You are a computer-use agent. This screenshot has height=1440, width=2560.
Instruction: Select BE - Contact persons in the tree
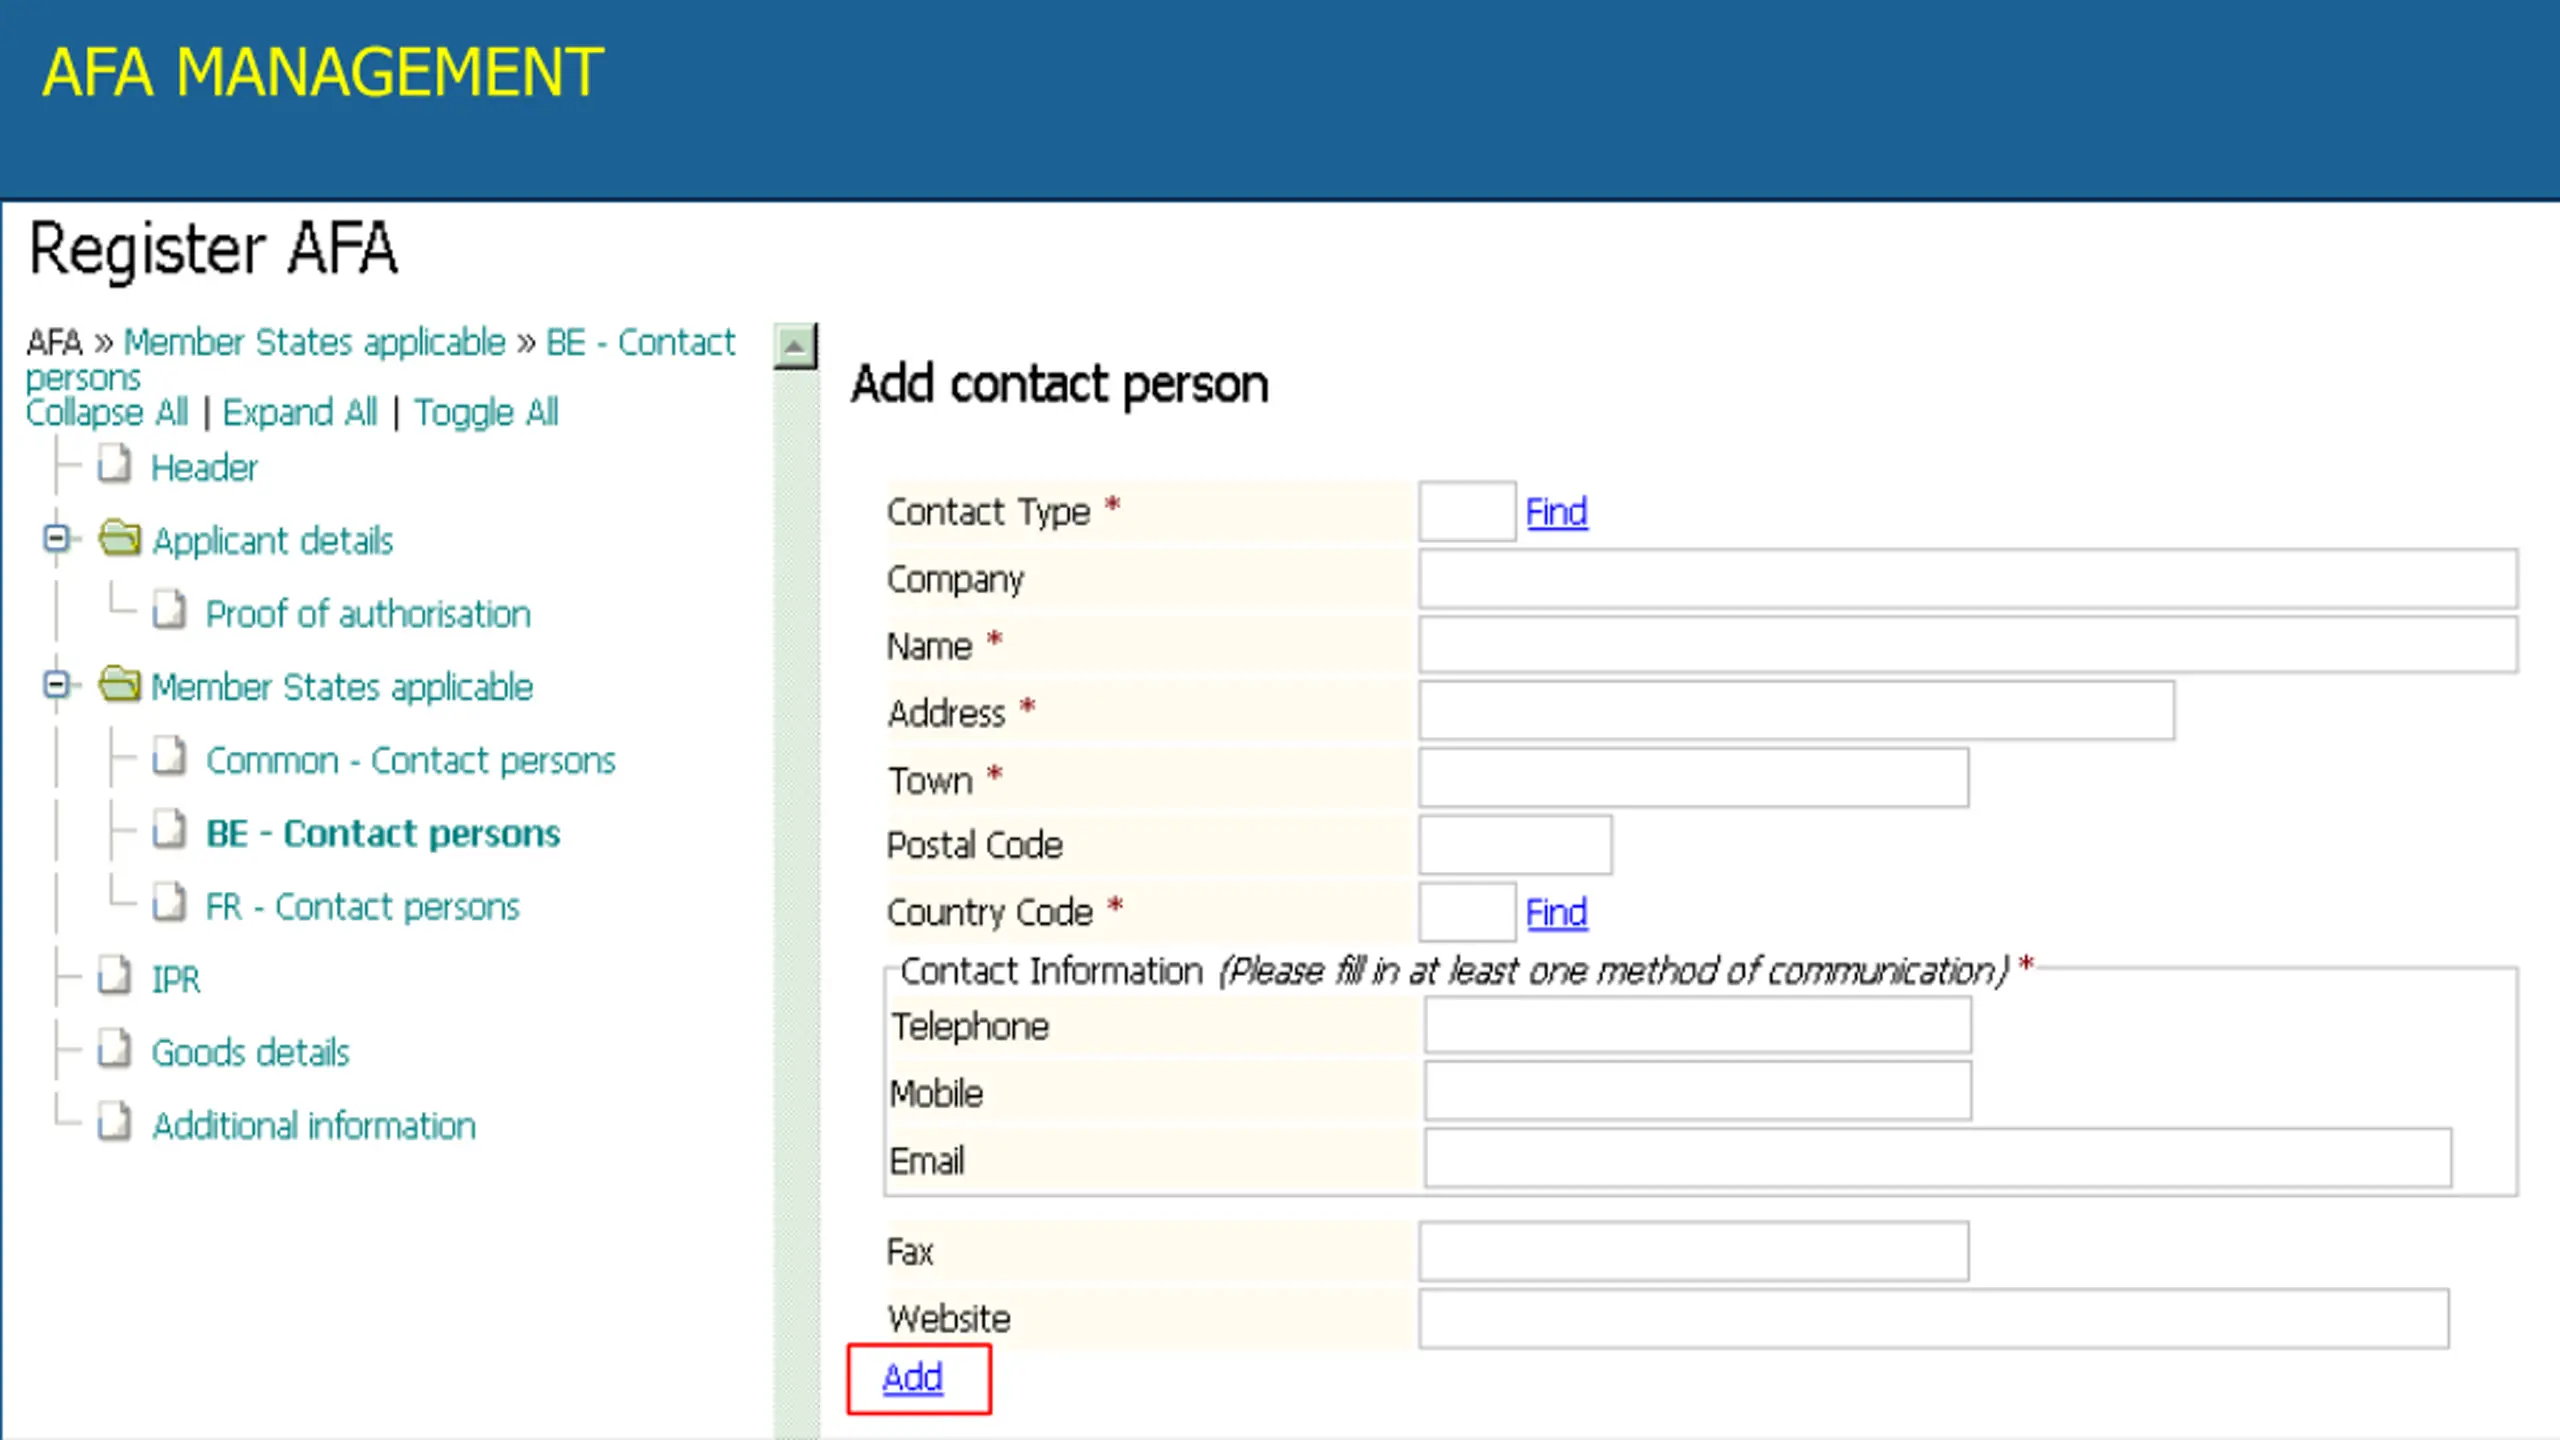(x=383, y=834)
